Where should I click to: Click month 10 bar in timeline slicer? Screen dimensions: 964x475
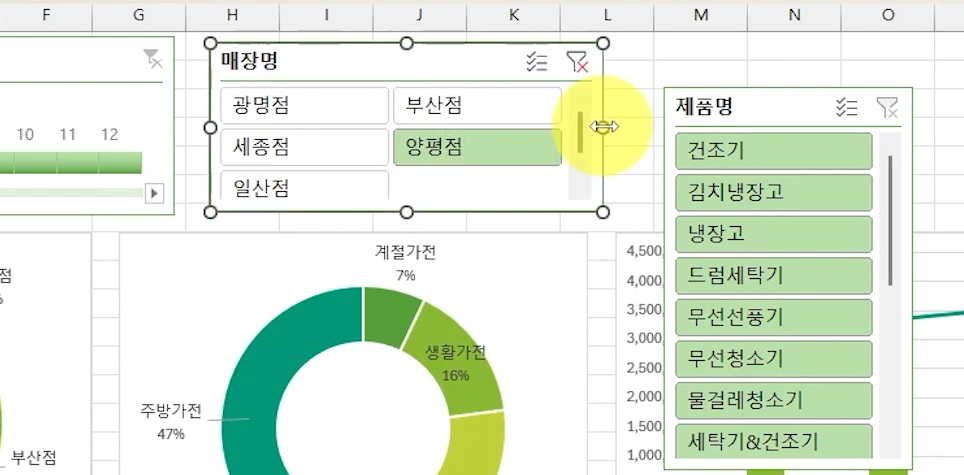click(x=36, y=163)
